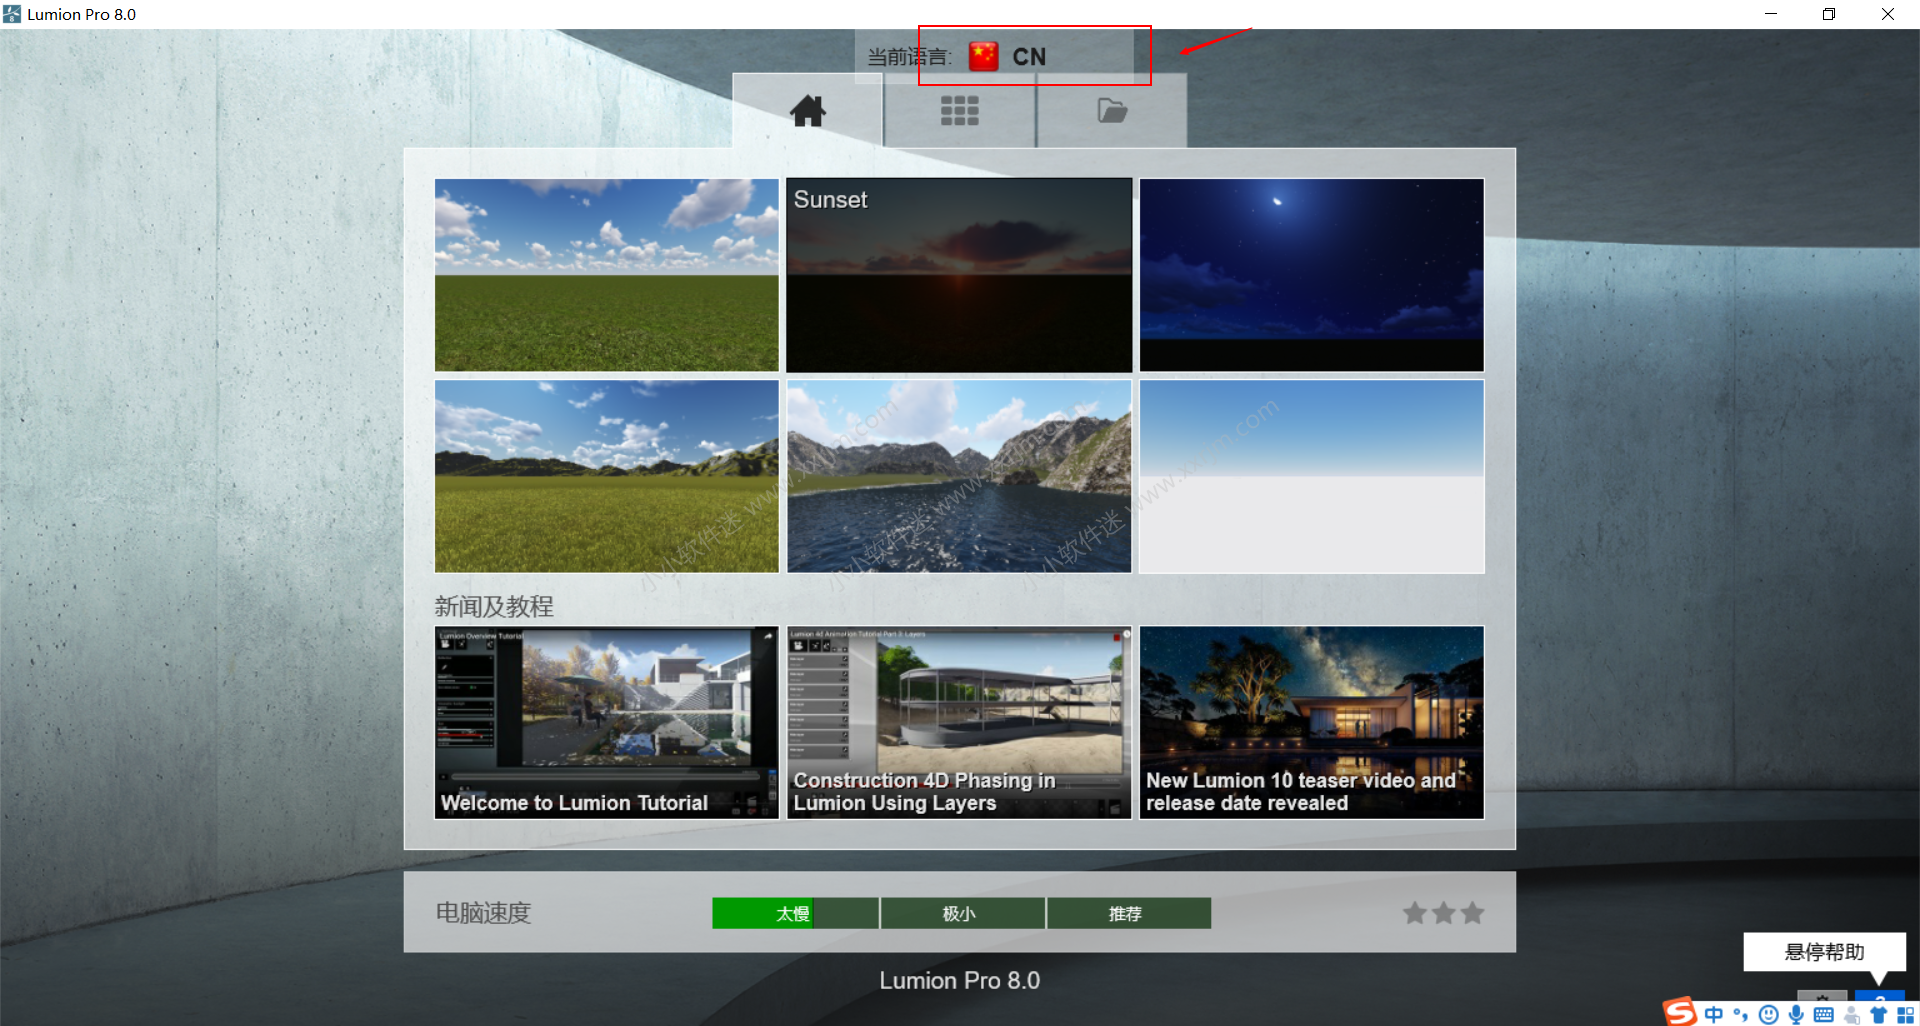Select the flat green grass daytime scene
This screenshot has width=1920, height=1026.
tap(607, 275)
